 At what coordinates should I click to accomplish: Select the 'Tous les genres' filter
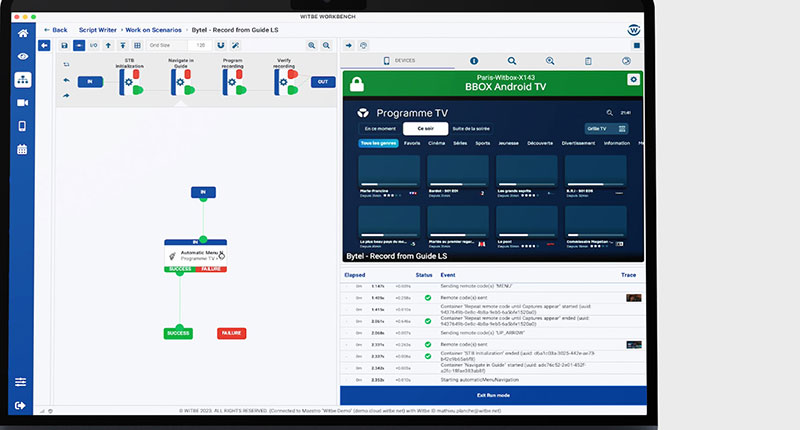click(x=378, y=143)
